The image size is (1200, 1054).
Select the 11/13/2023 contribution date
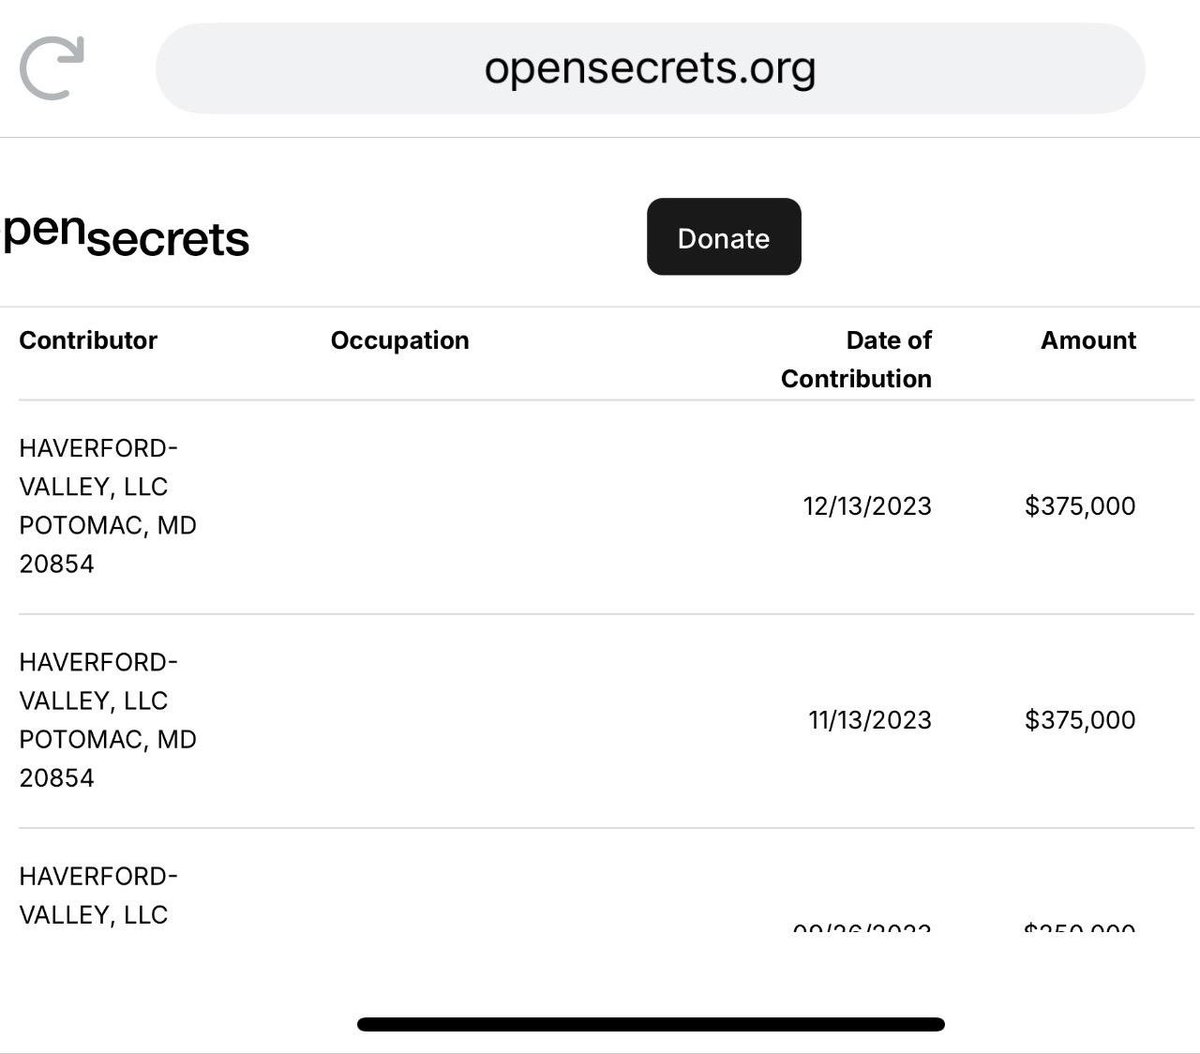(x=870, y=720)
